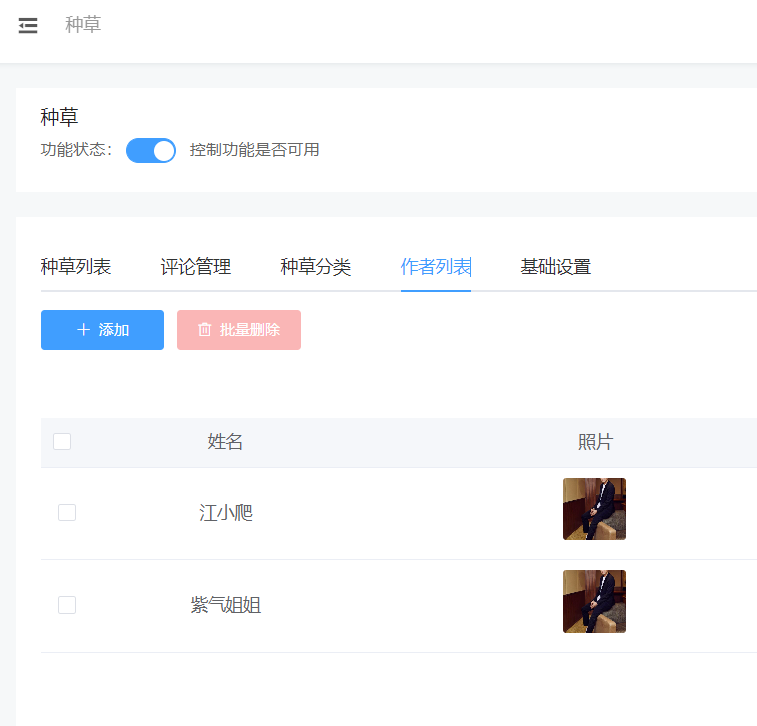Toggle the 功能状态 switch off
This screenshot has height=726, width=757.
click(x=151, y=150)
